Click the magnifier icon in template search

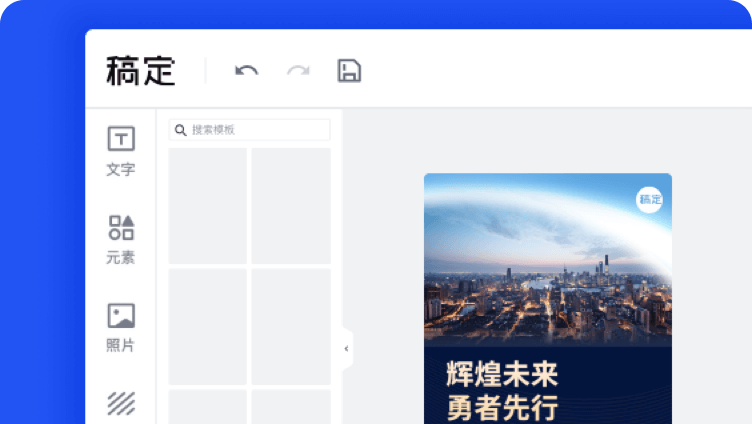(x=181, y=130)
